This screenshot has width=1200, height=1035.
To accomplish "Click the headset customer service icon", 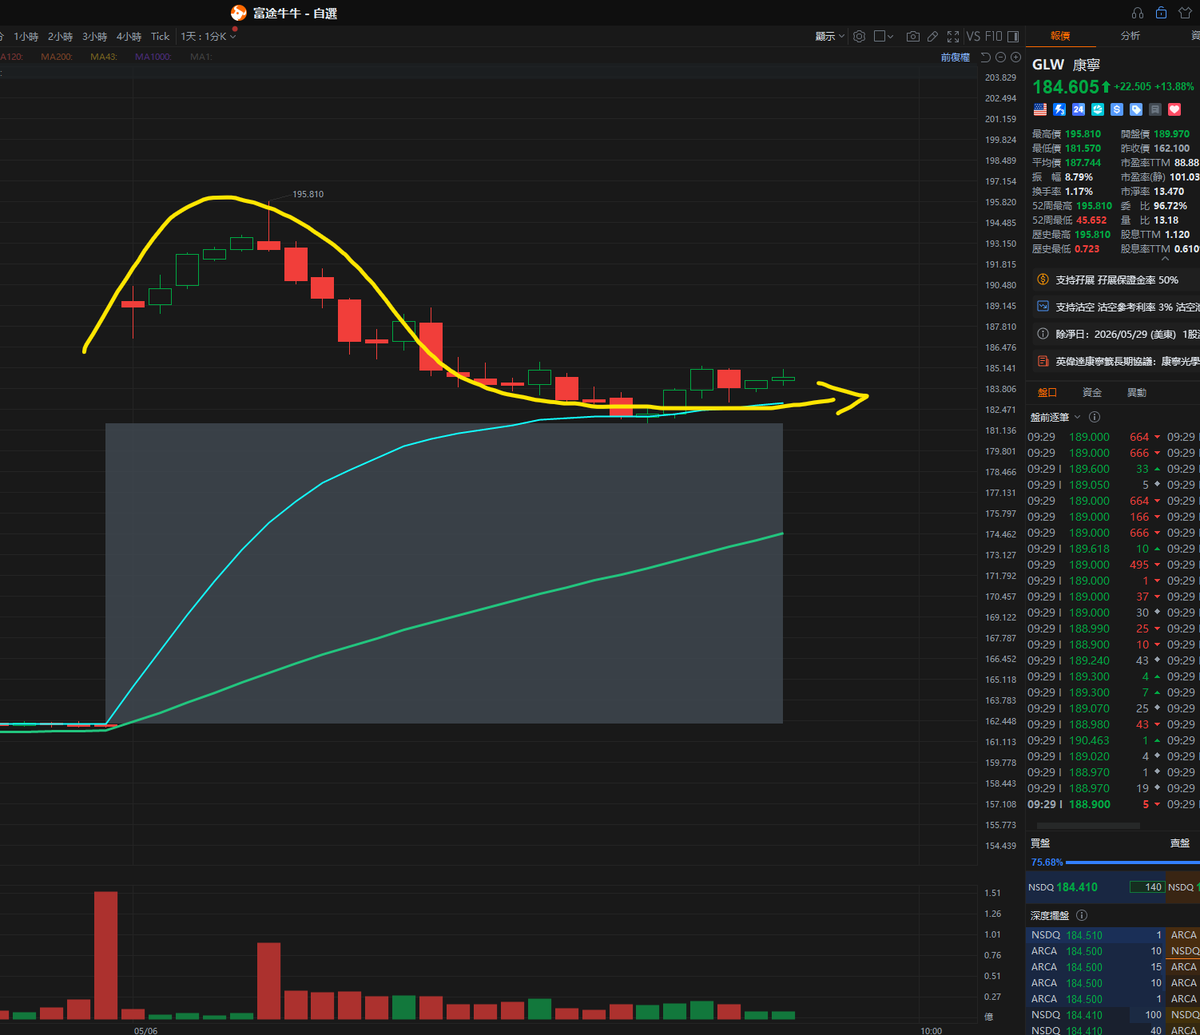I will (x=1138, y=13).
